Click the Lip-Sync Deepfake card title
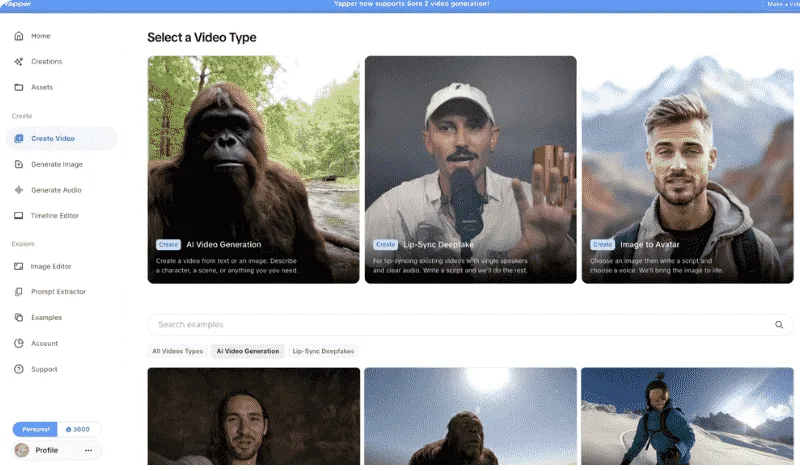The width and height of the screenshot is (800, 471). [438, 244]
